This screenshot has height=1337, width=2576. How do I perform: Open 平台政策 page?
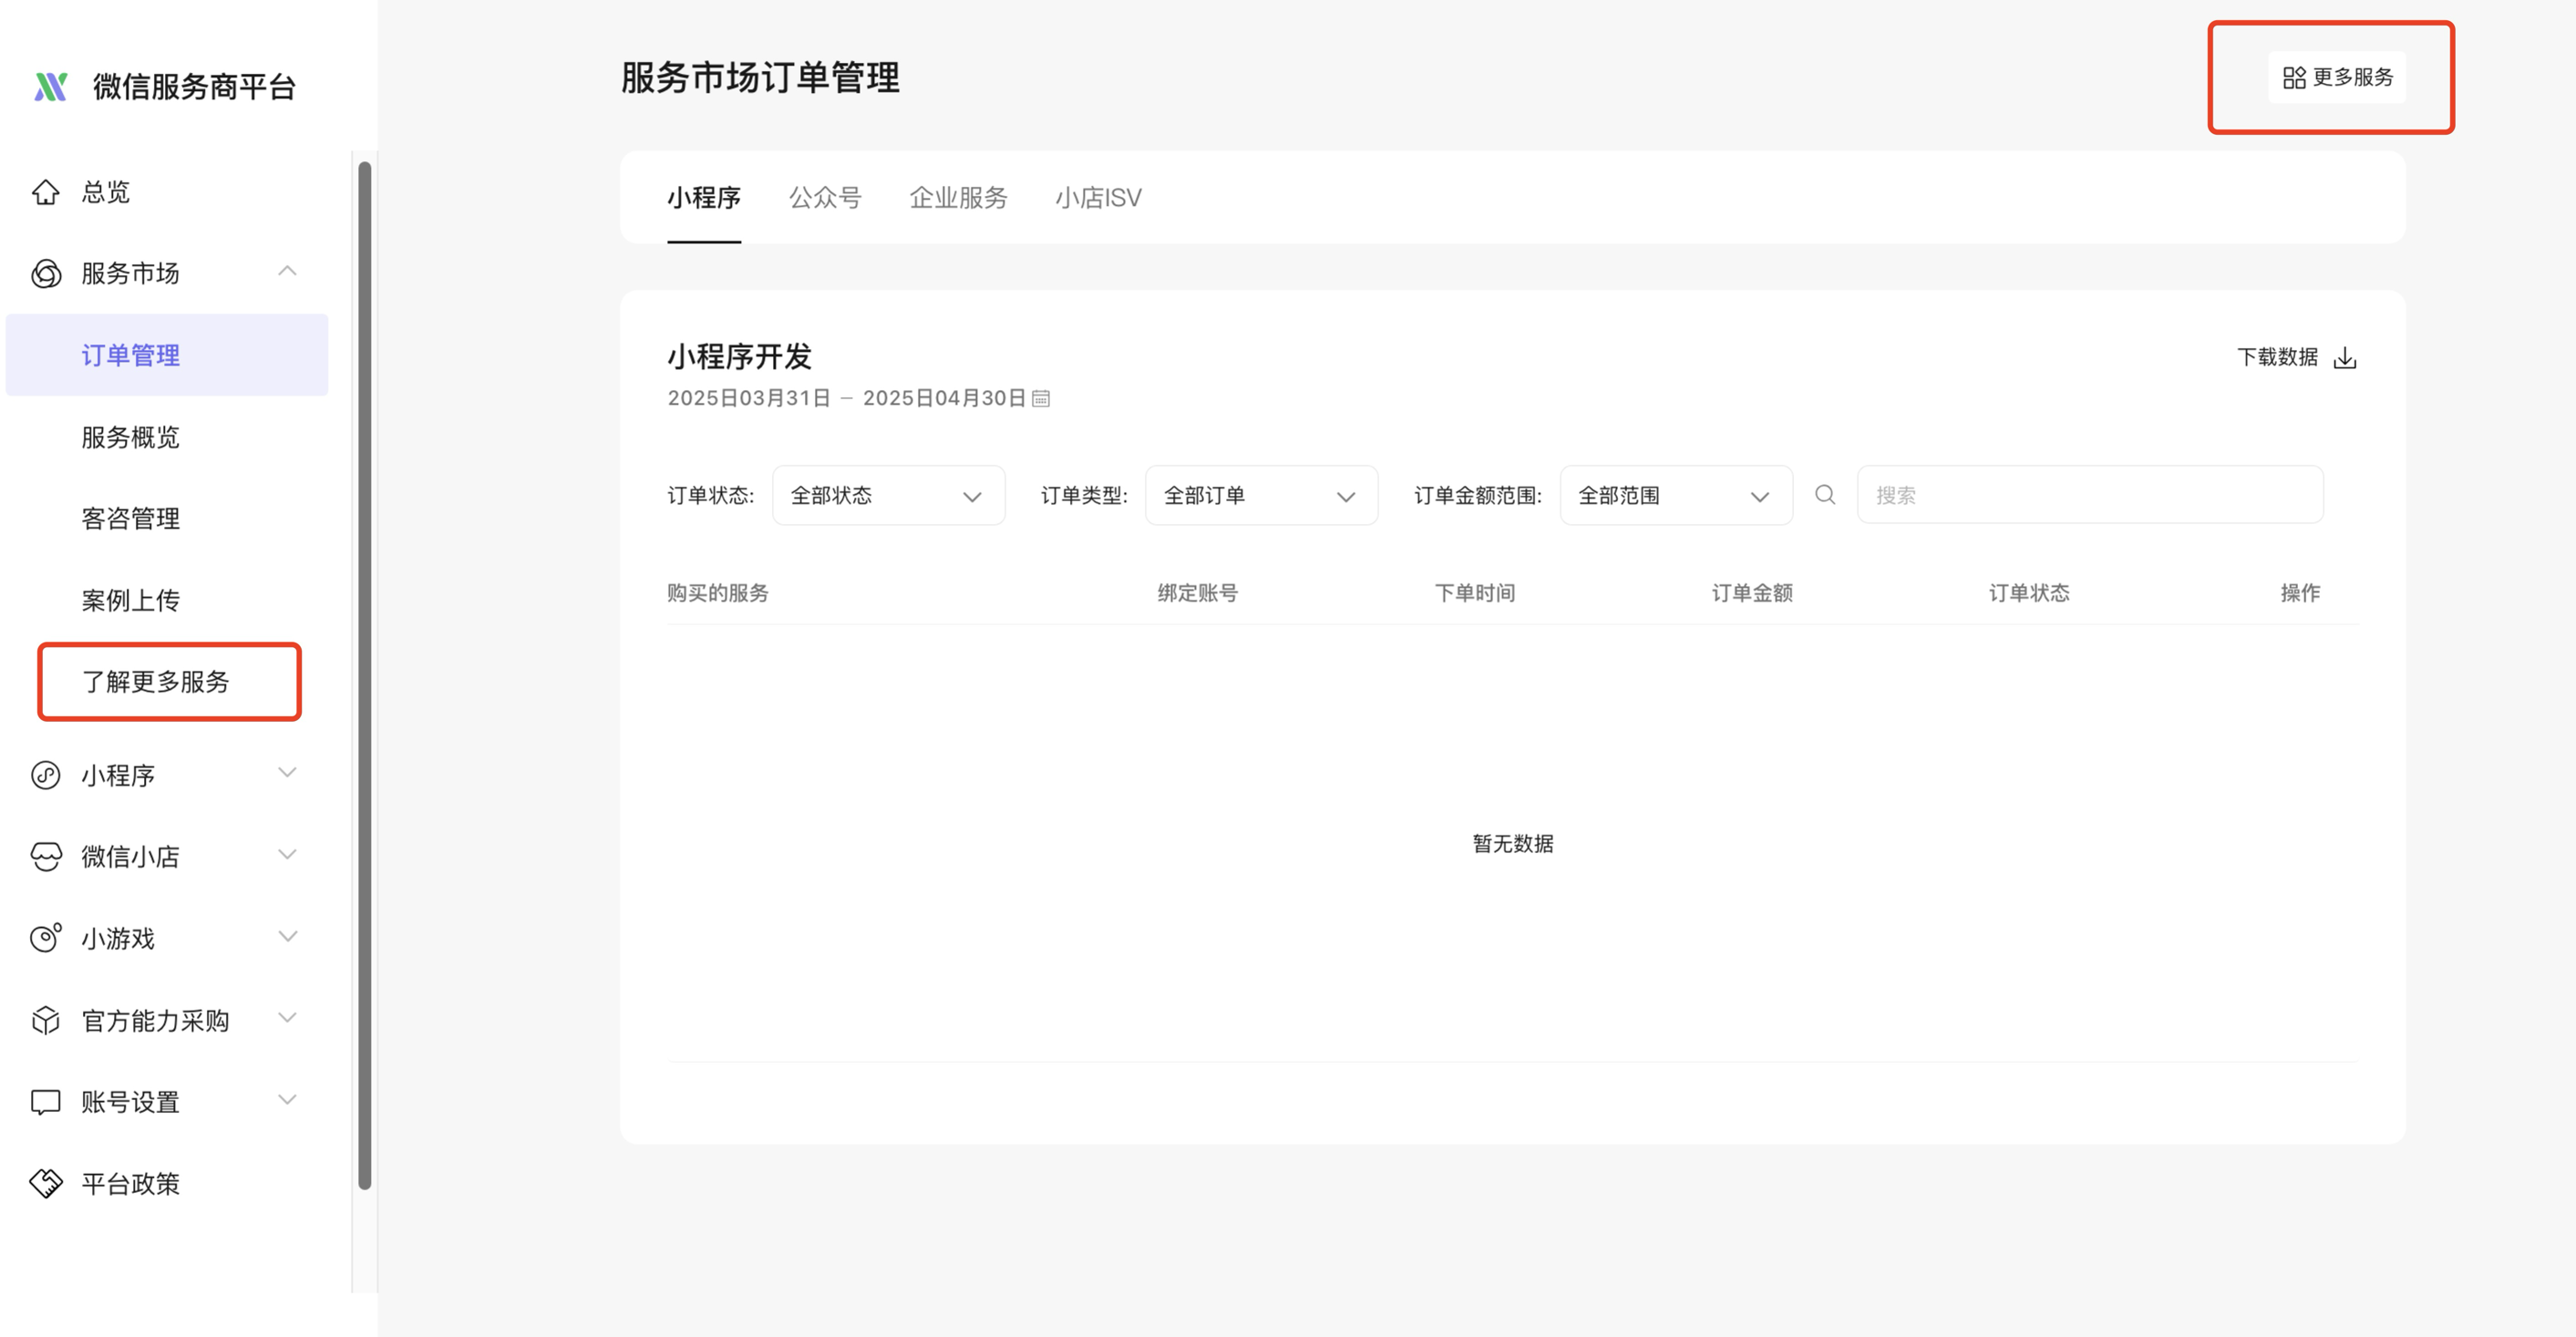(x=131, y=1184)
